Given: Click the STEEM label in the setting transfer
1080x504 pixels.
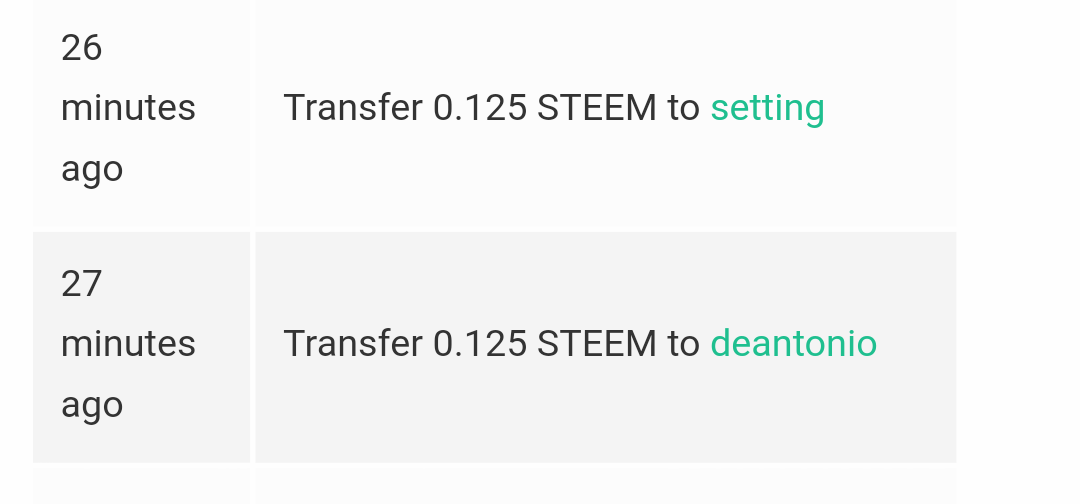Looking at the screenshot, I should [596, 108].
